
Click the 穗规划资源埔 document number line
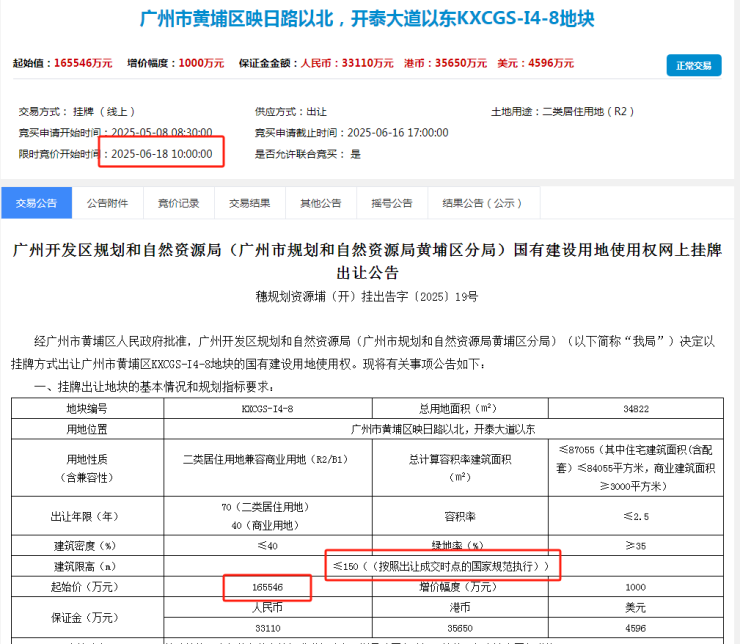click(368, 296)
